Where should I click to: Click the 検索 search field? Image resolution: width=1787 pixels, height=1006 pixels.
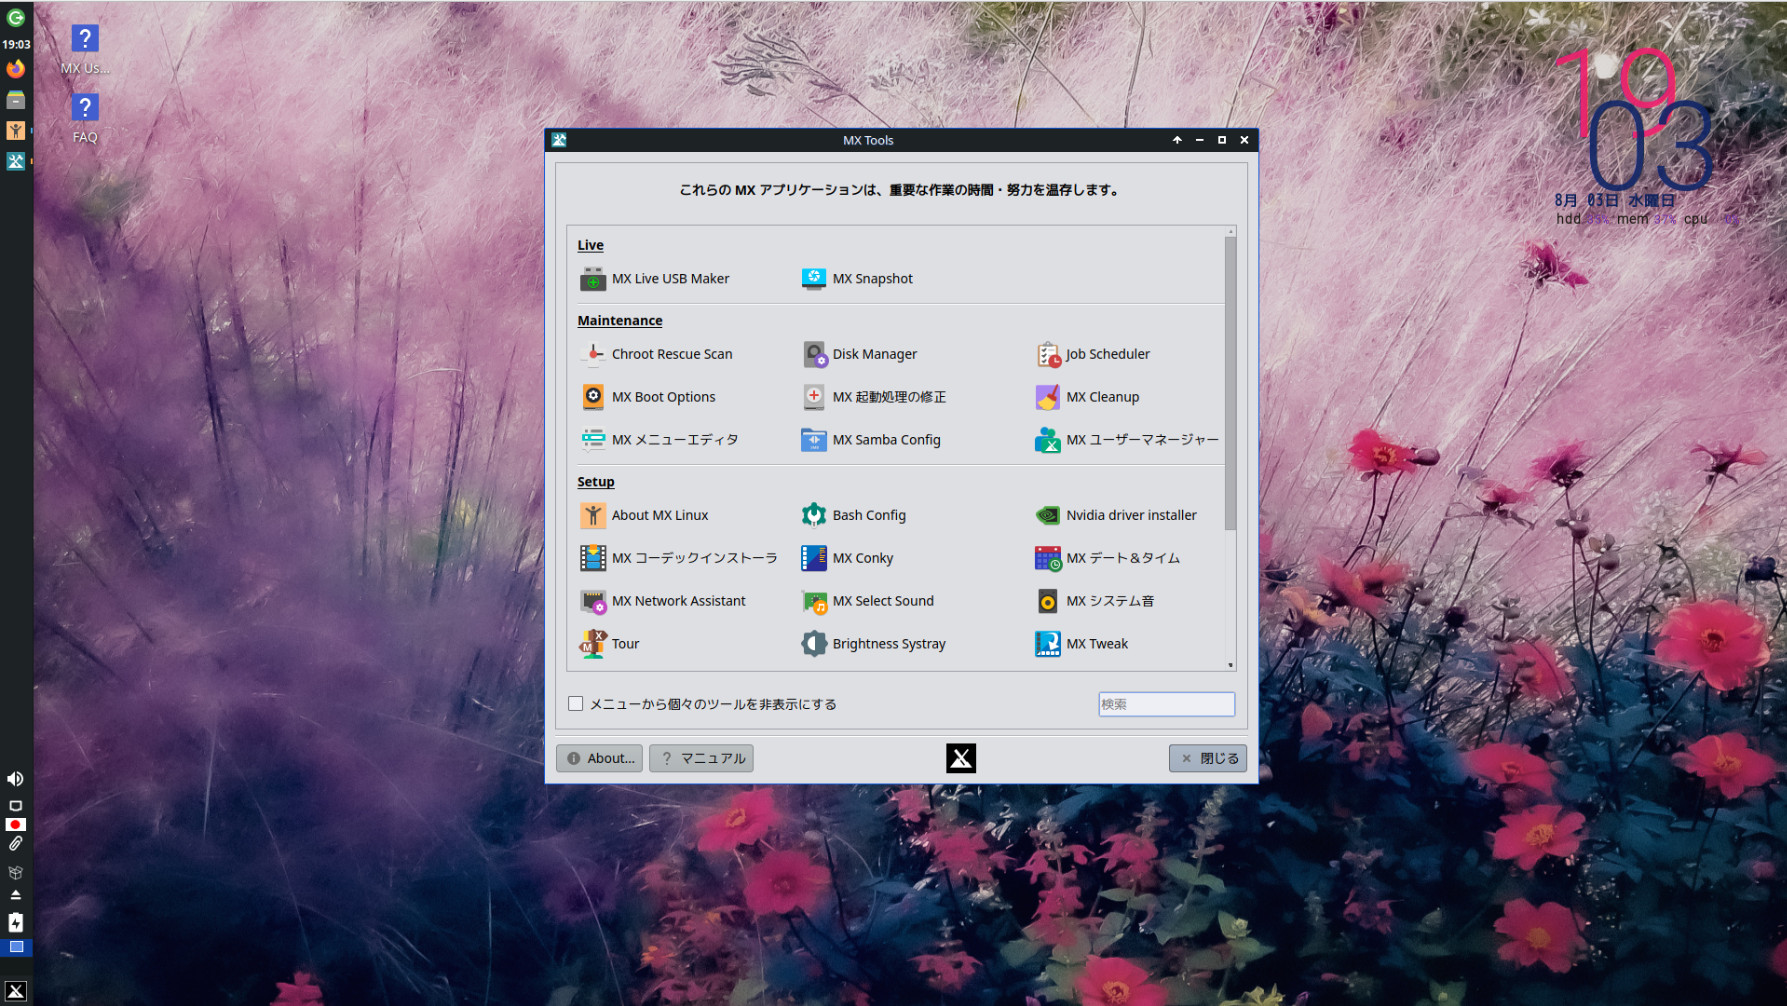click(1166, 704)
